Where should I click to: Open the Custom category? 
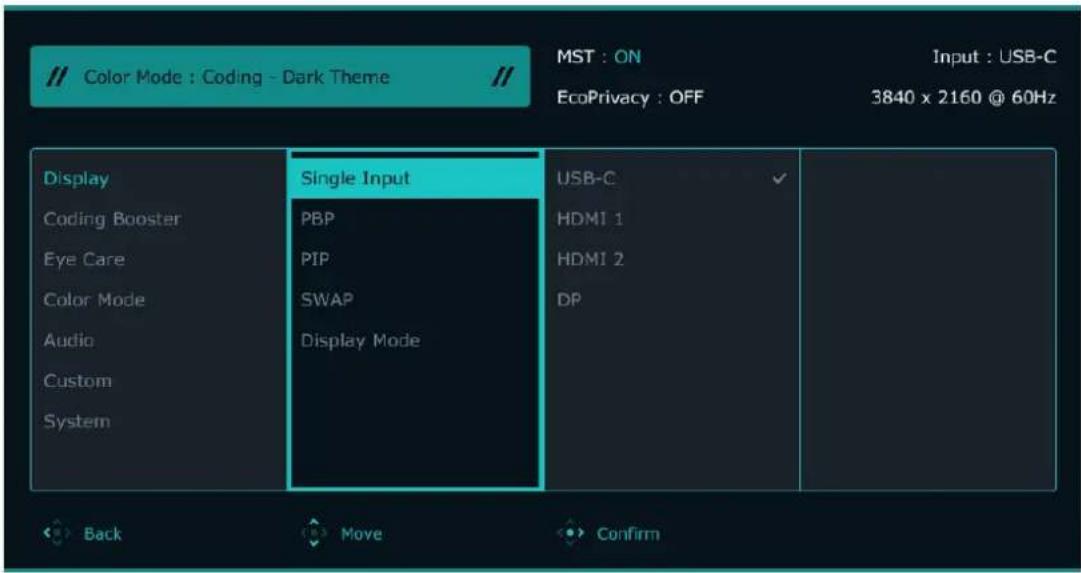[77, 381]
